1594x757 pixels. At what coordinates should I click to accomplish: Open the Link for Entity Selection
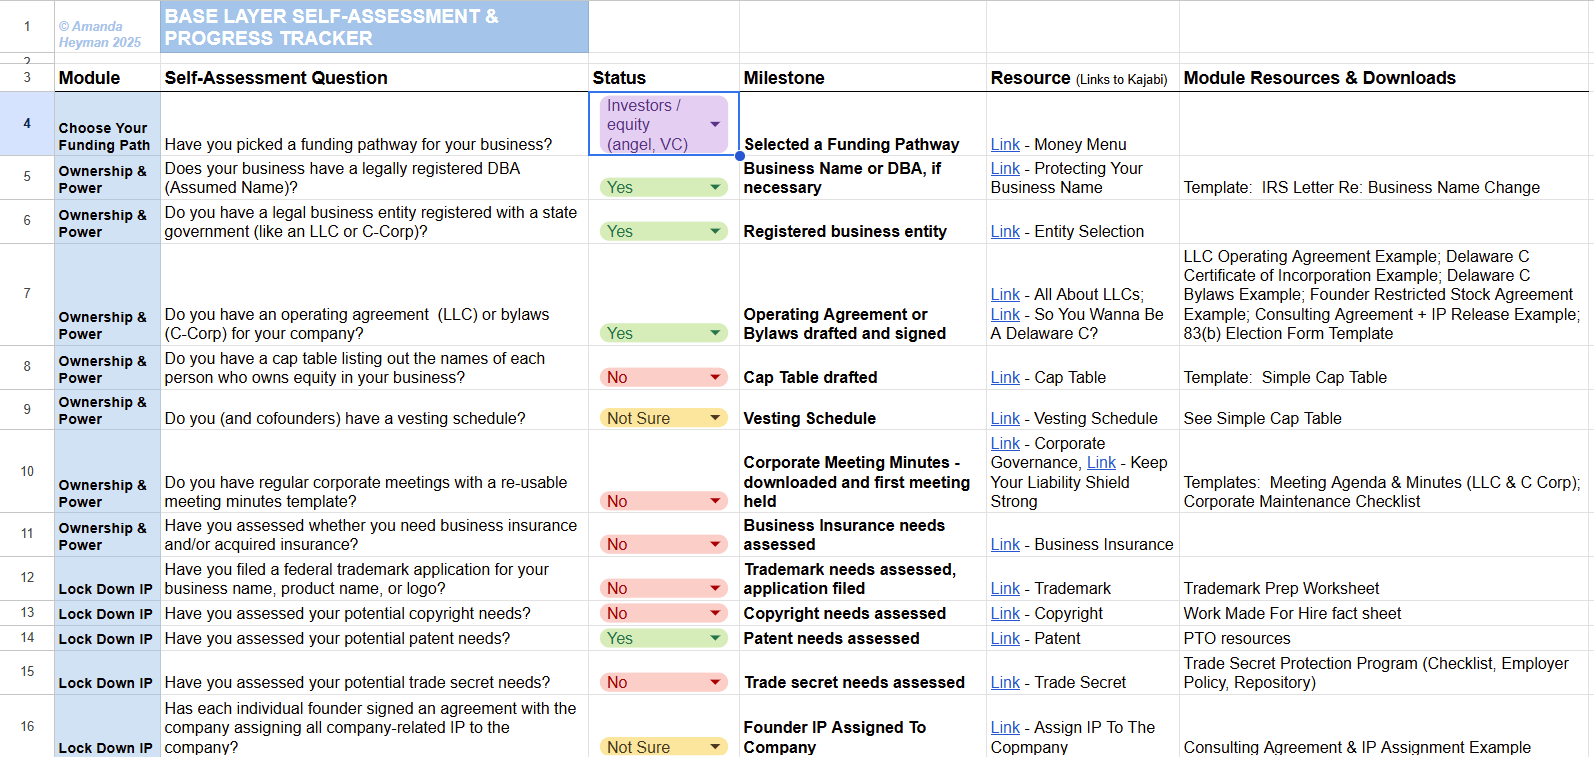point(1005,232)
